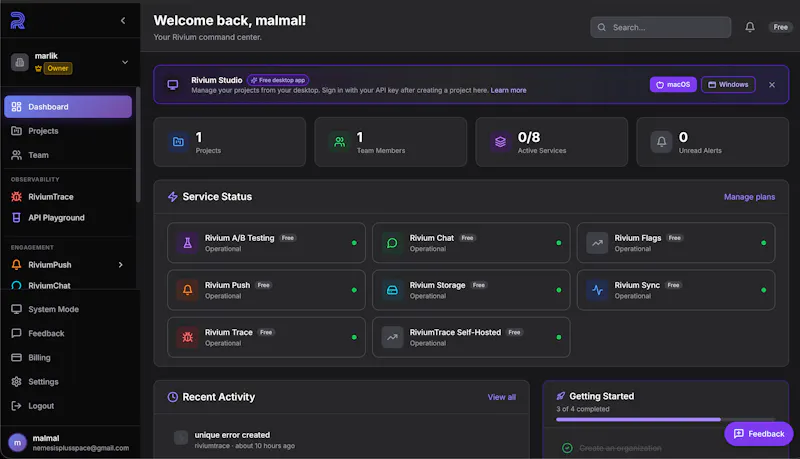800x459 pixels.
Task: Open the Dashboard menu item
Action: 68,107
